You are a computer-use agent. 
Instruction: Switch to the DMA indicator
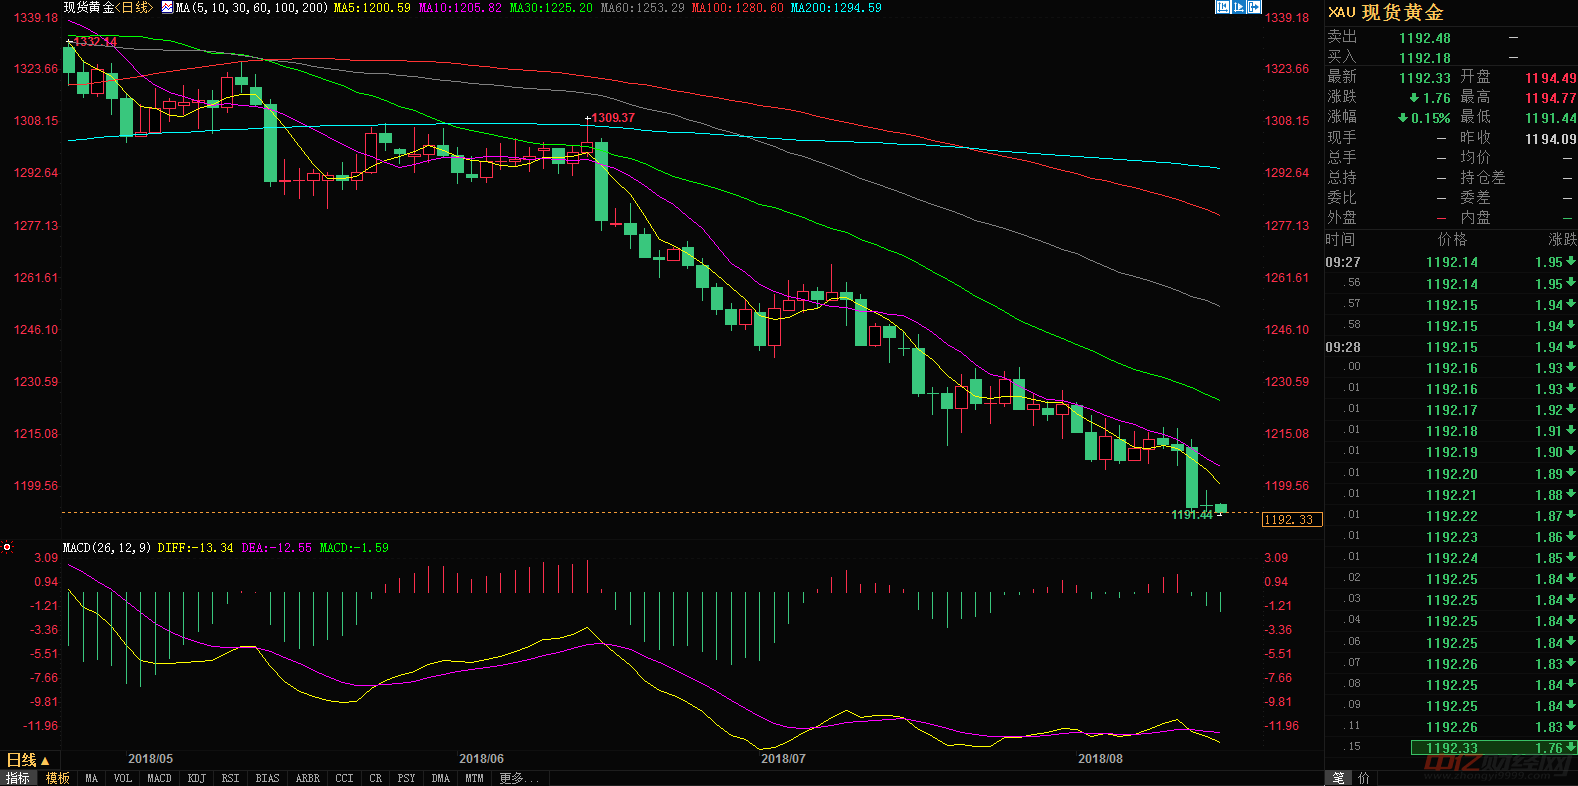pos(441,778)
